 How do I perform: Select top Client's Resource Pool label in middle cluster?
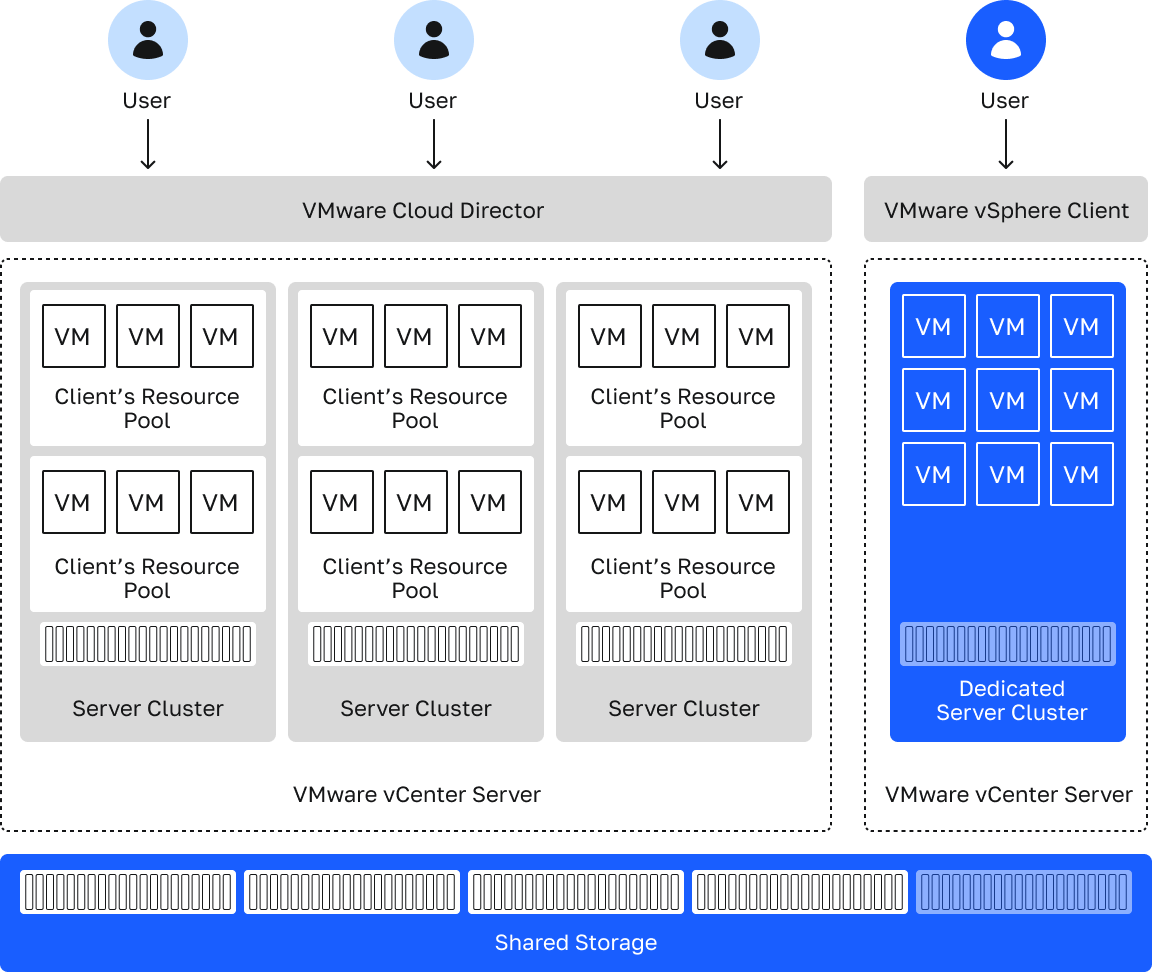coord(415,408)
